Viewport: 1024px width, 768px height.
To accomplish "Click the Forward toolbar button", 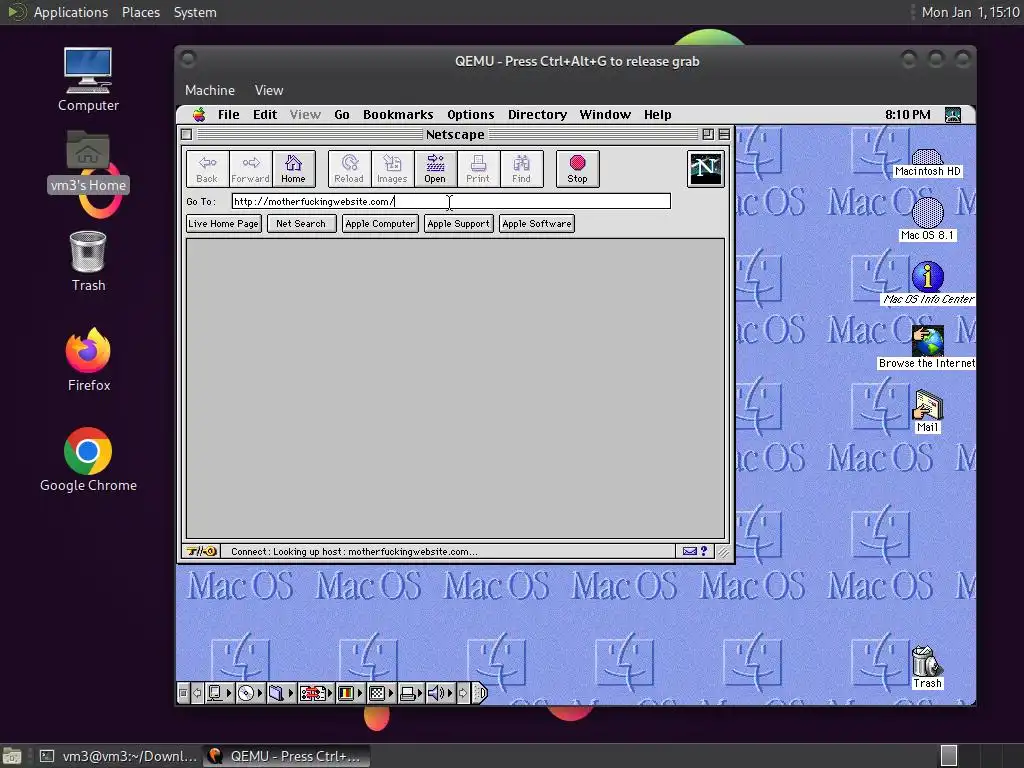I will coord(250,169).
